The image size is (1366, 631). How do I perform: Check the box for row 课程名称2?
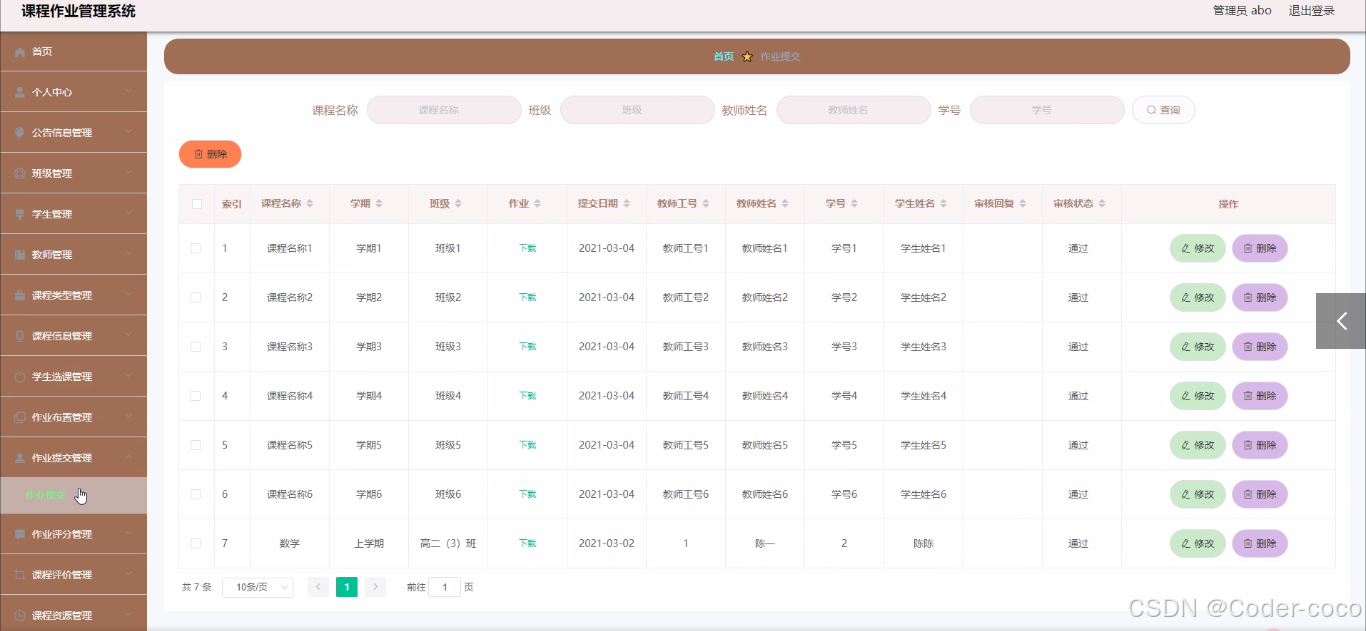(196, 297)
